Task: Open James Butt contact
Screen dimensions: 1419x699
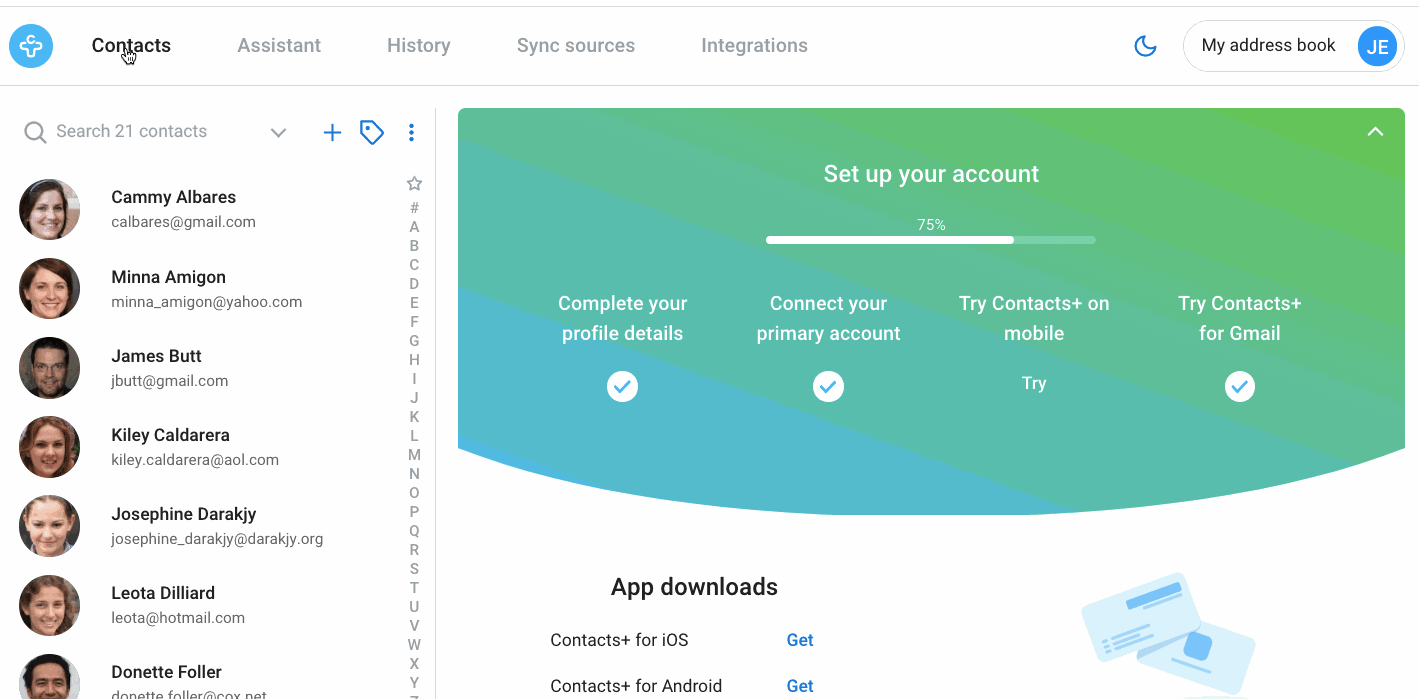Action: (200, 367)
